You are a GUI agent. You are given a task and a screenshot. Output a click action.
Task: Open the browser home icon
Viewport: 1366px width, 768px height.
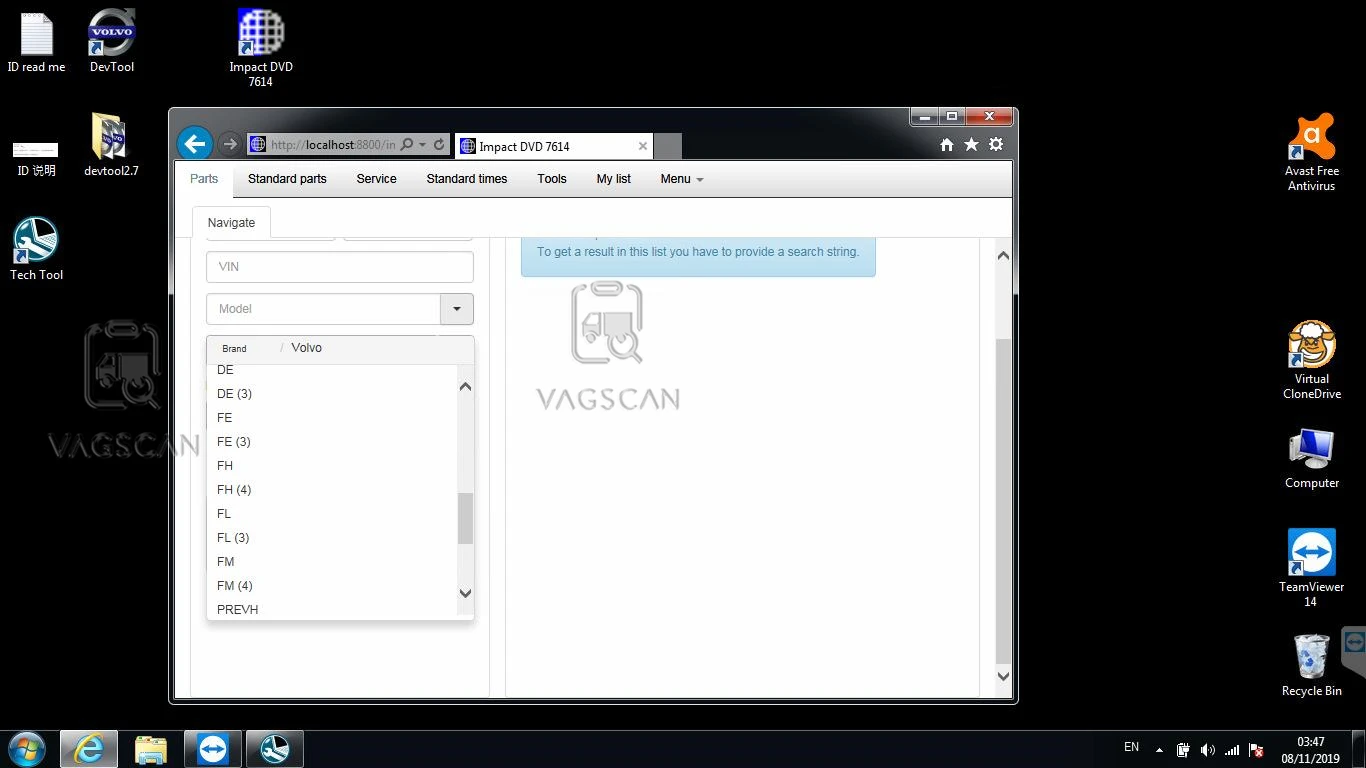pyautogui.click(x=947, y=145)
